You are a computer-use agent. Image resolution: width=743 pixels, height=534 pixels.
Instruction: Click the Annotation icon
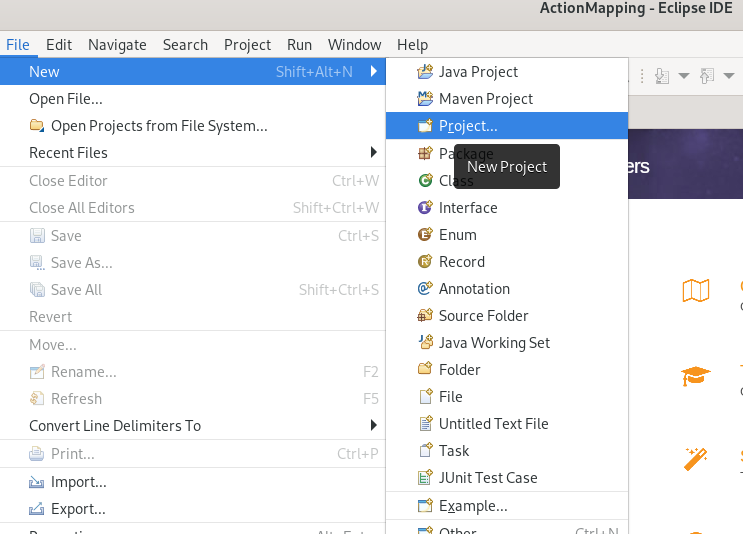coord(425,288)
